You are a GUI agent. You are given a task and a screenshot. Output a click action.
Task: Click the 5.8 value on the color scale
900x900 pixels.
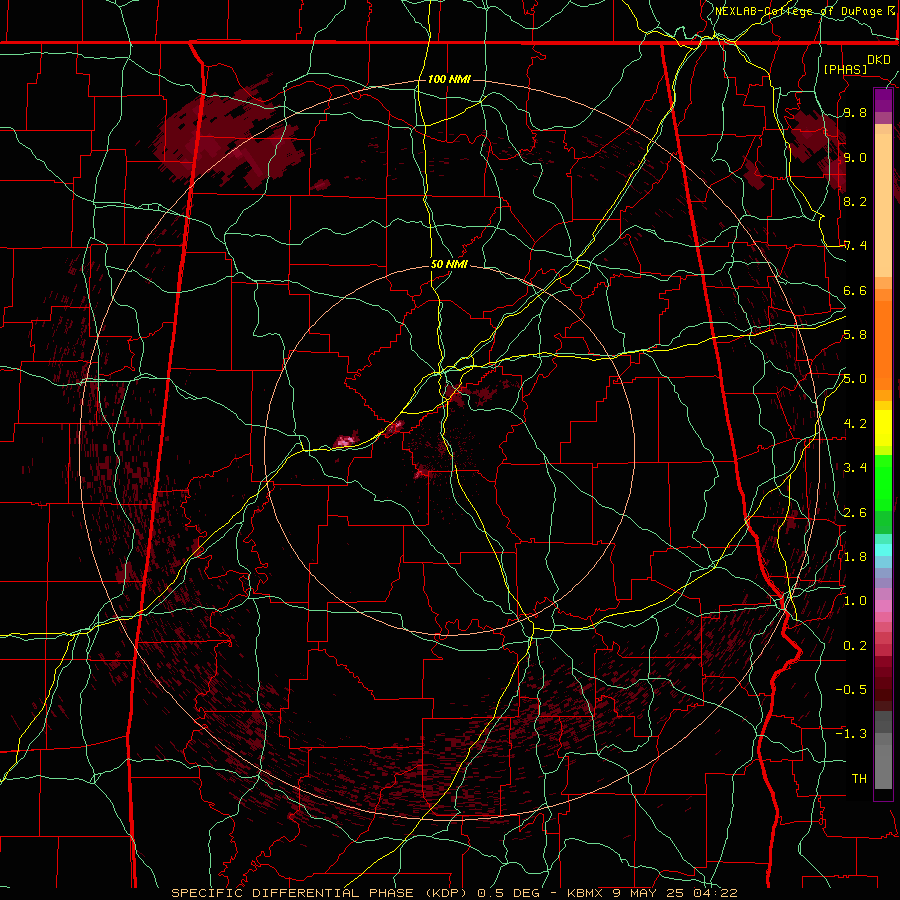point(855,335)
